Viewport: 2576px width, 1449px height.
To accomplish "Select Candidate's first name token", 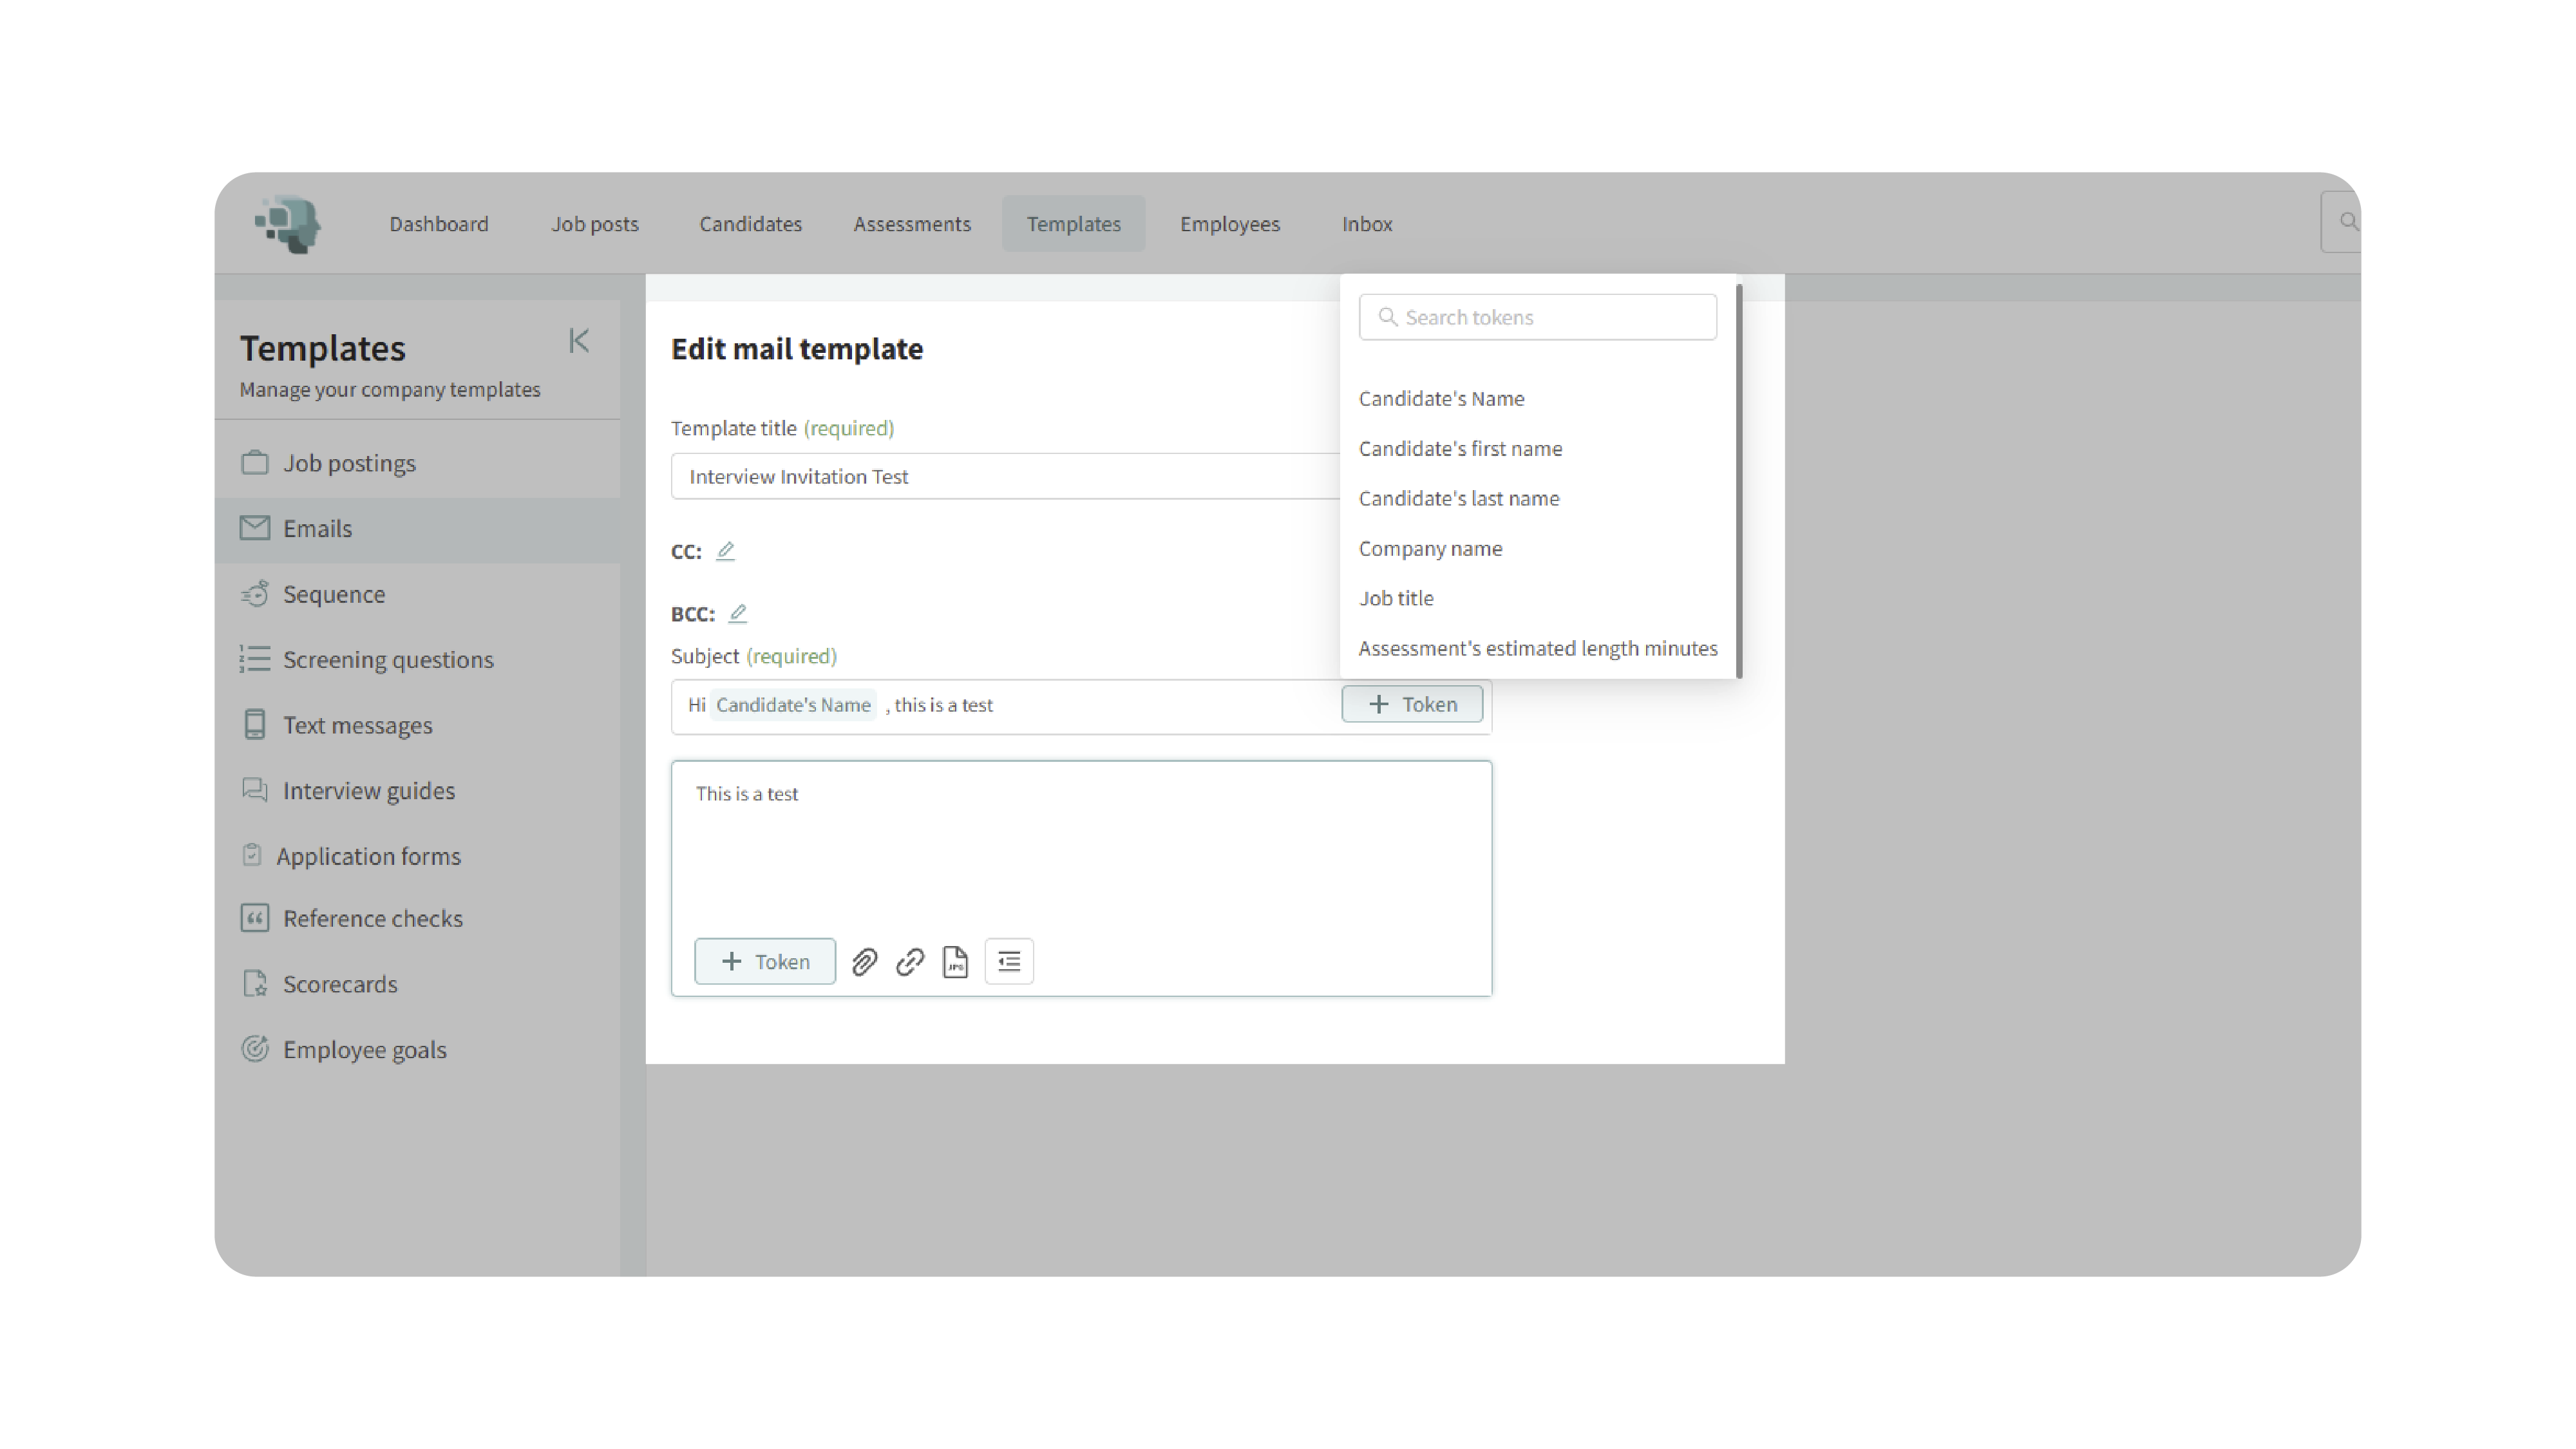I will click(1460, 449).
